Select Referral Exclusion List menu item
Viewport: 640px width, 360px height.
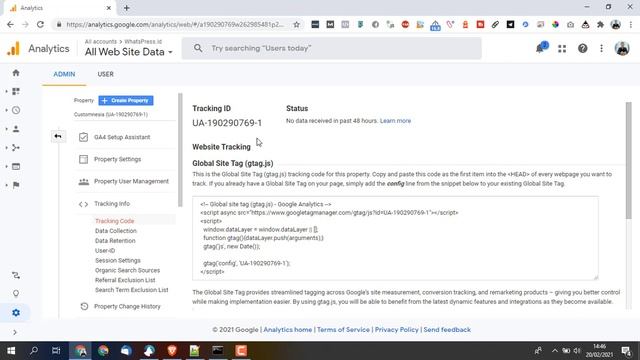pyautogui.click(x=125, y=280)
